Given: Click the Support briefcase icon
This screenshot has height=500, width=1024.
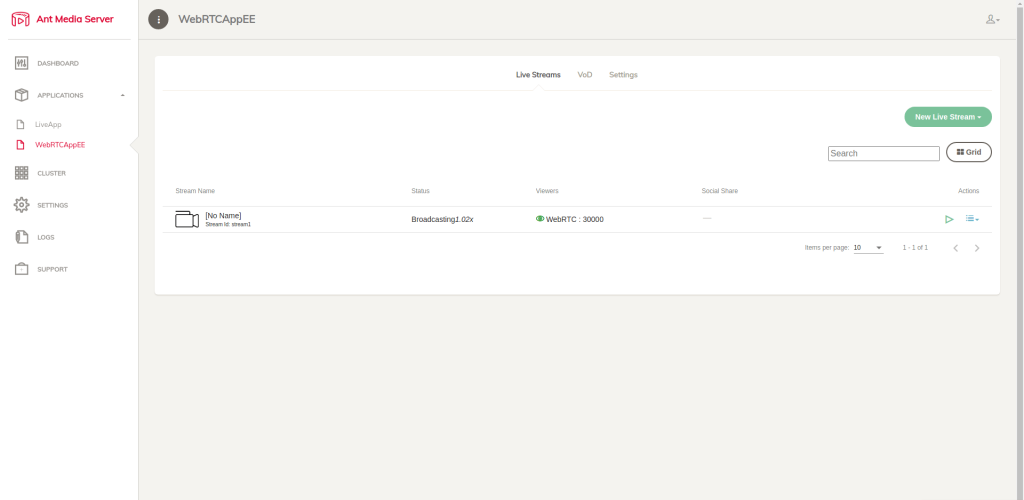Looking at the screenshot, I should tap(22, 269).
